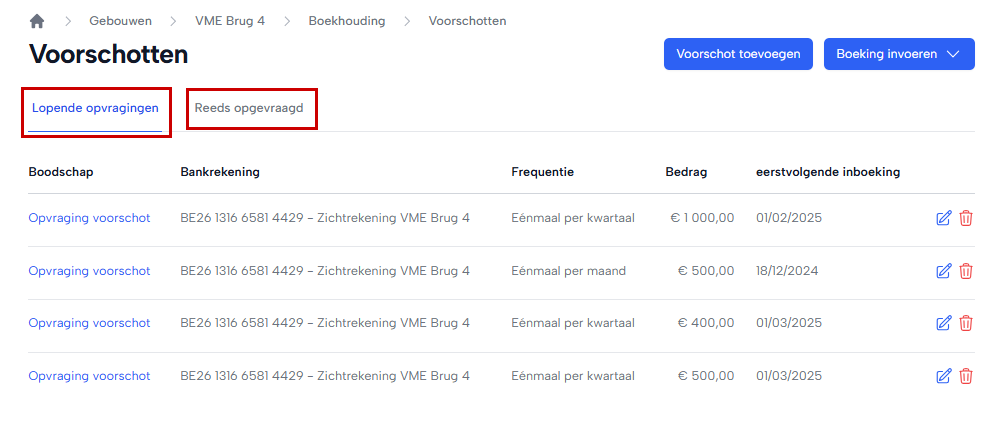The height and width of the screenshot is (430, 994).
Task: Navigate to VME Brug 4 breadcrumb
Action: [231, 21]
